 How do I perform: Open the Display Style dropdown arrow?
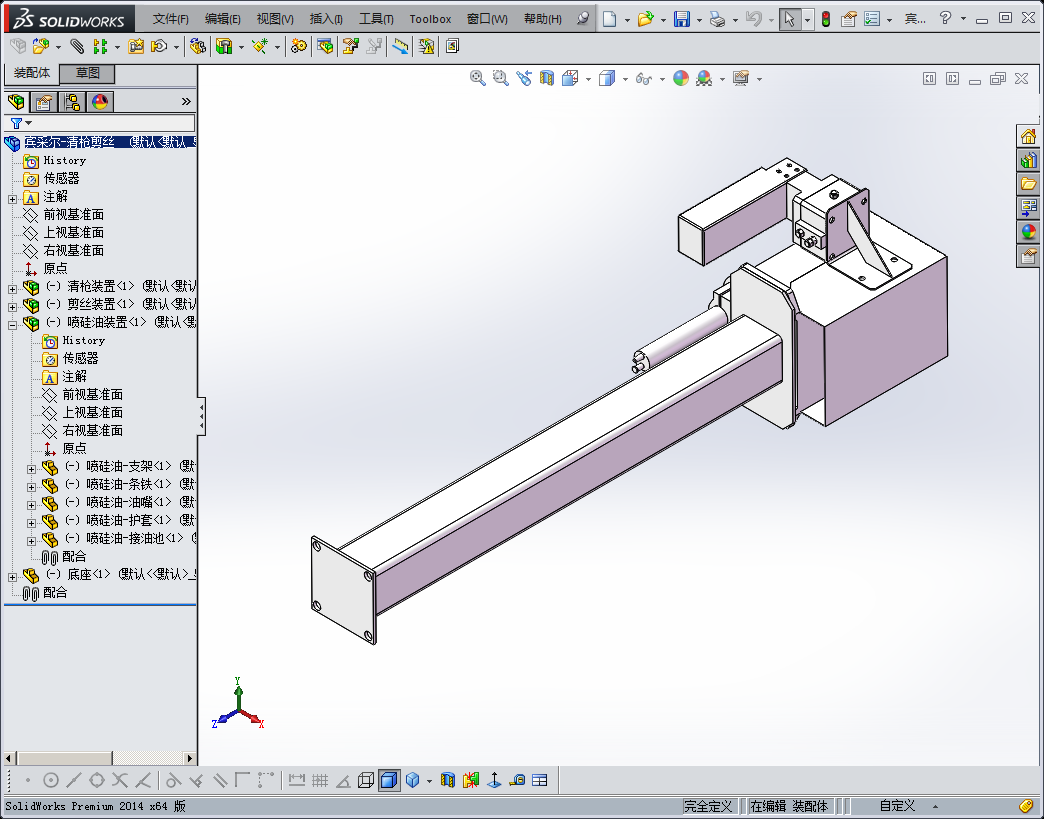pos(625,79)
